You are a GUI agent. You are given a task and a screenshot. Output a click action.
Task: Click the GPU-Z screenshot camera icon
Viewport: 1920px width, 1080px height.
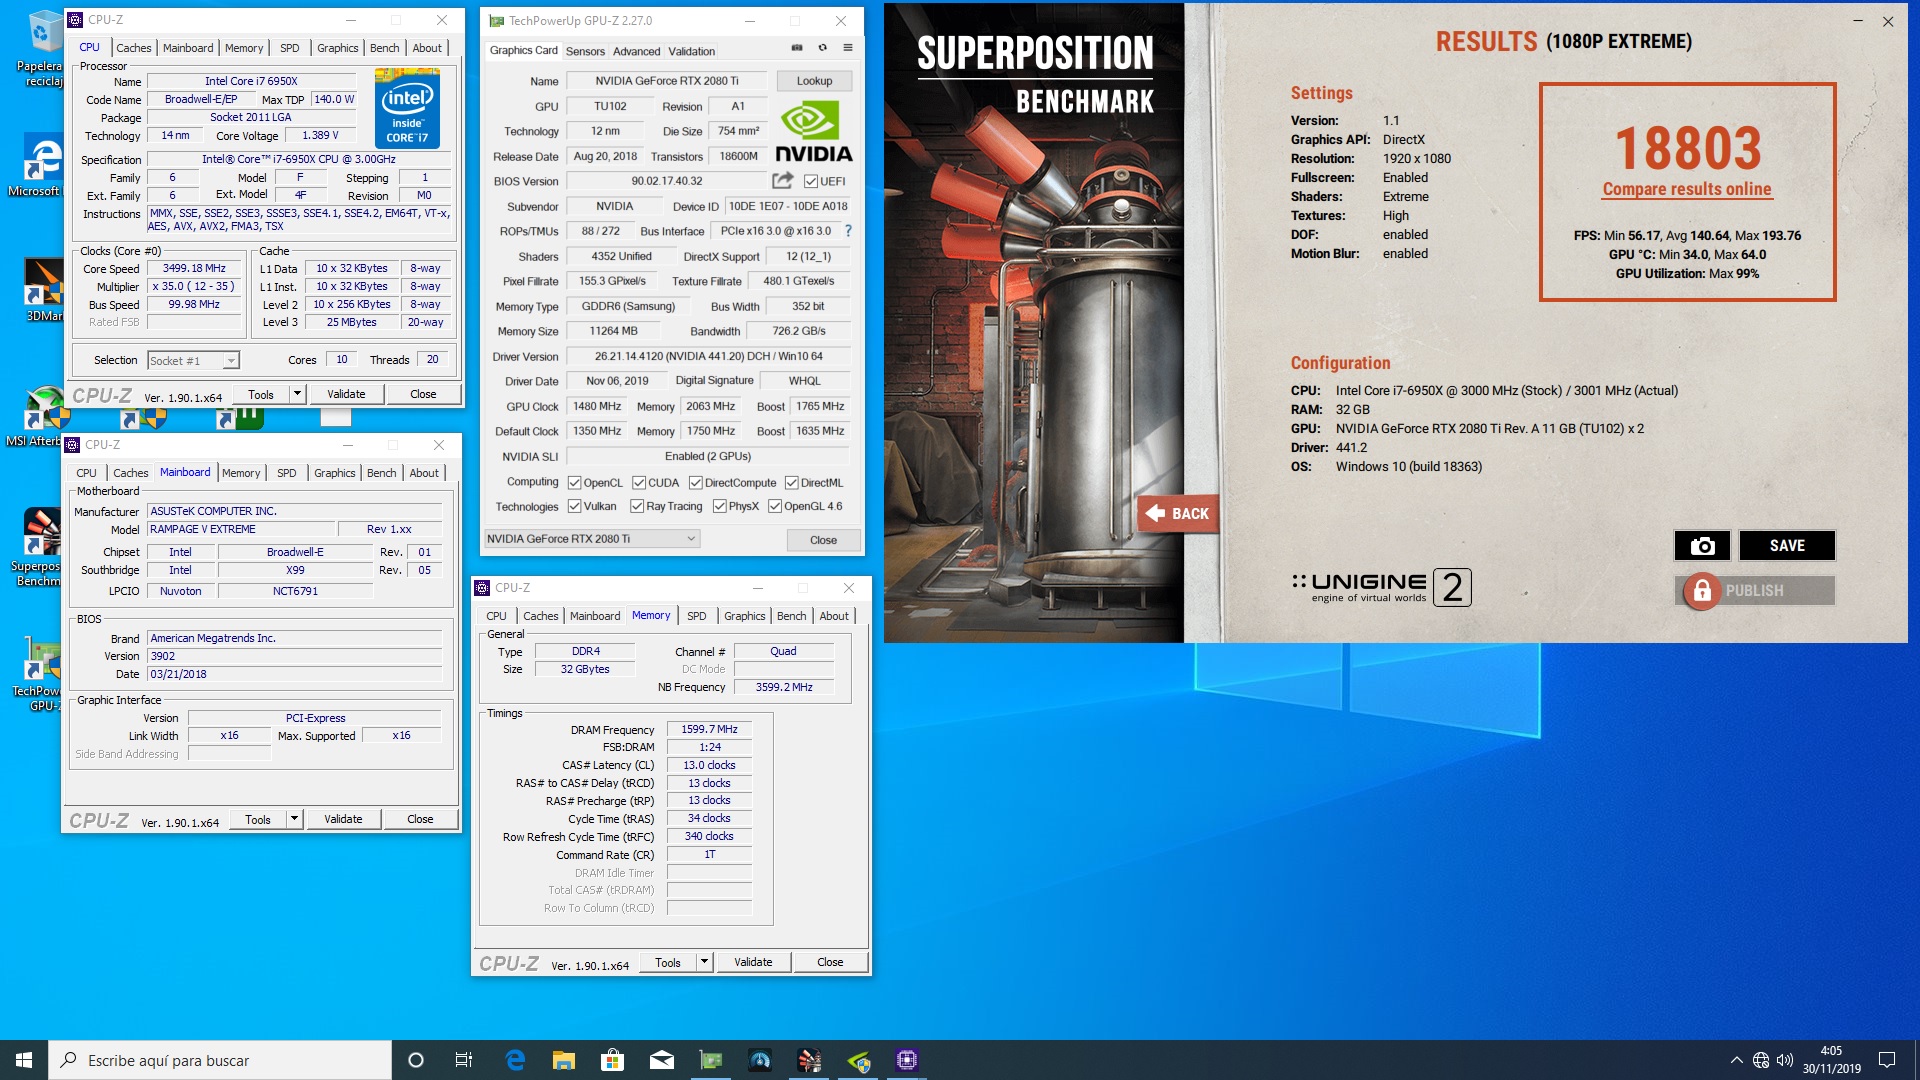point(797,48)
